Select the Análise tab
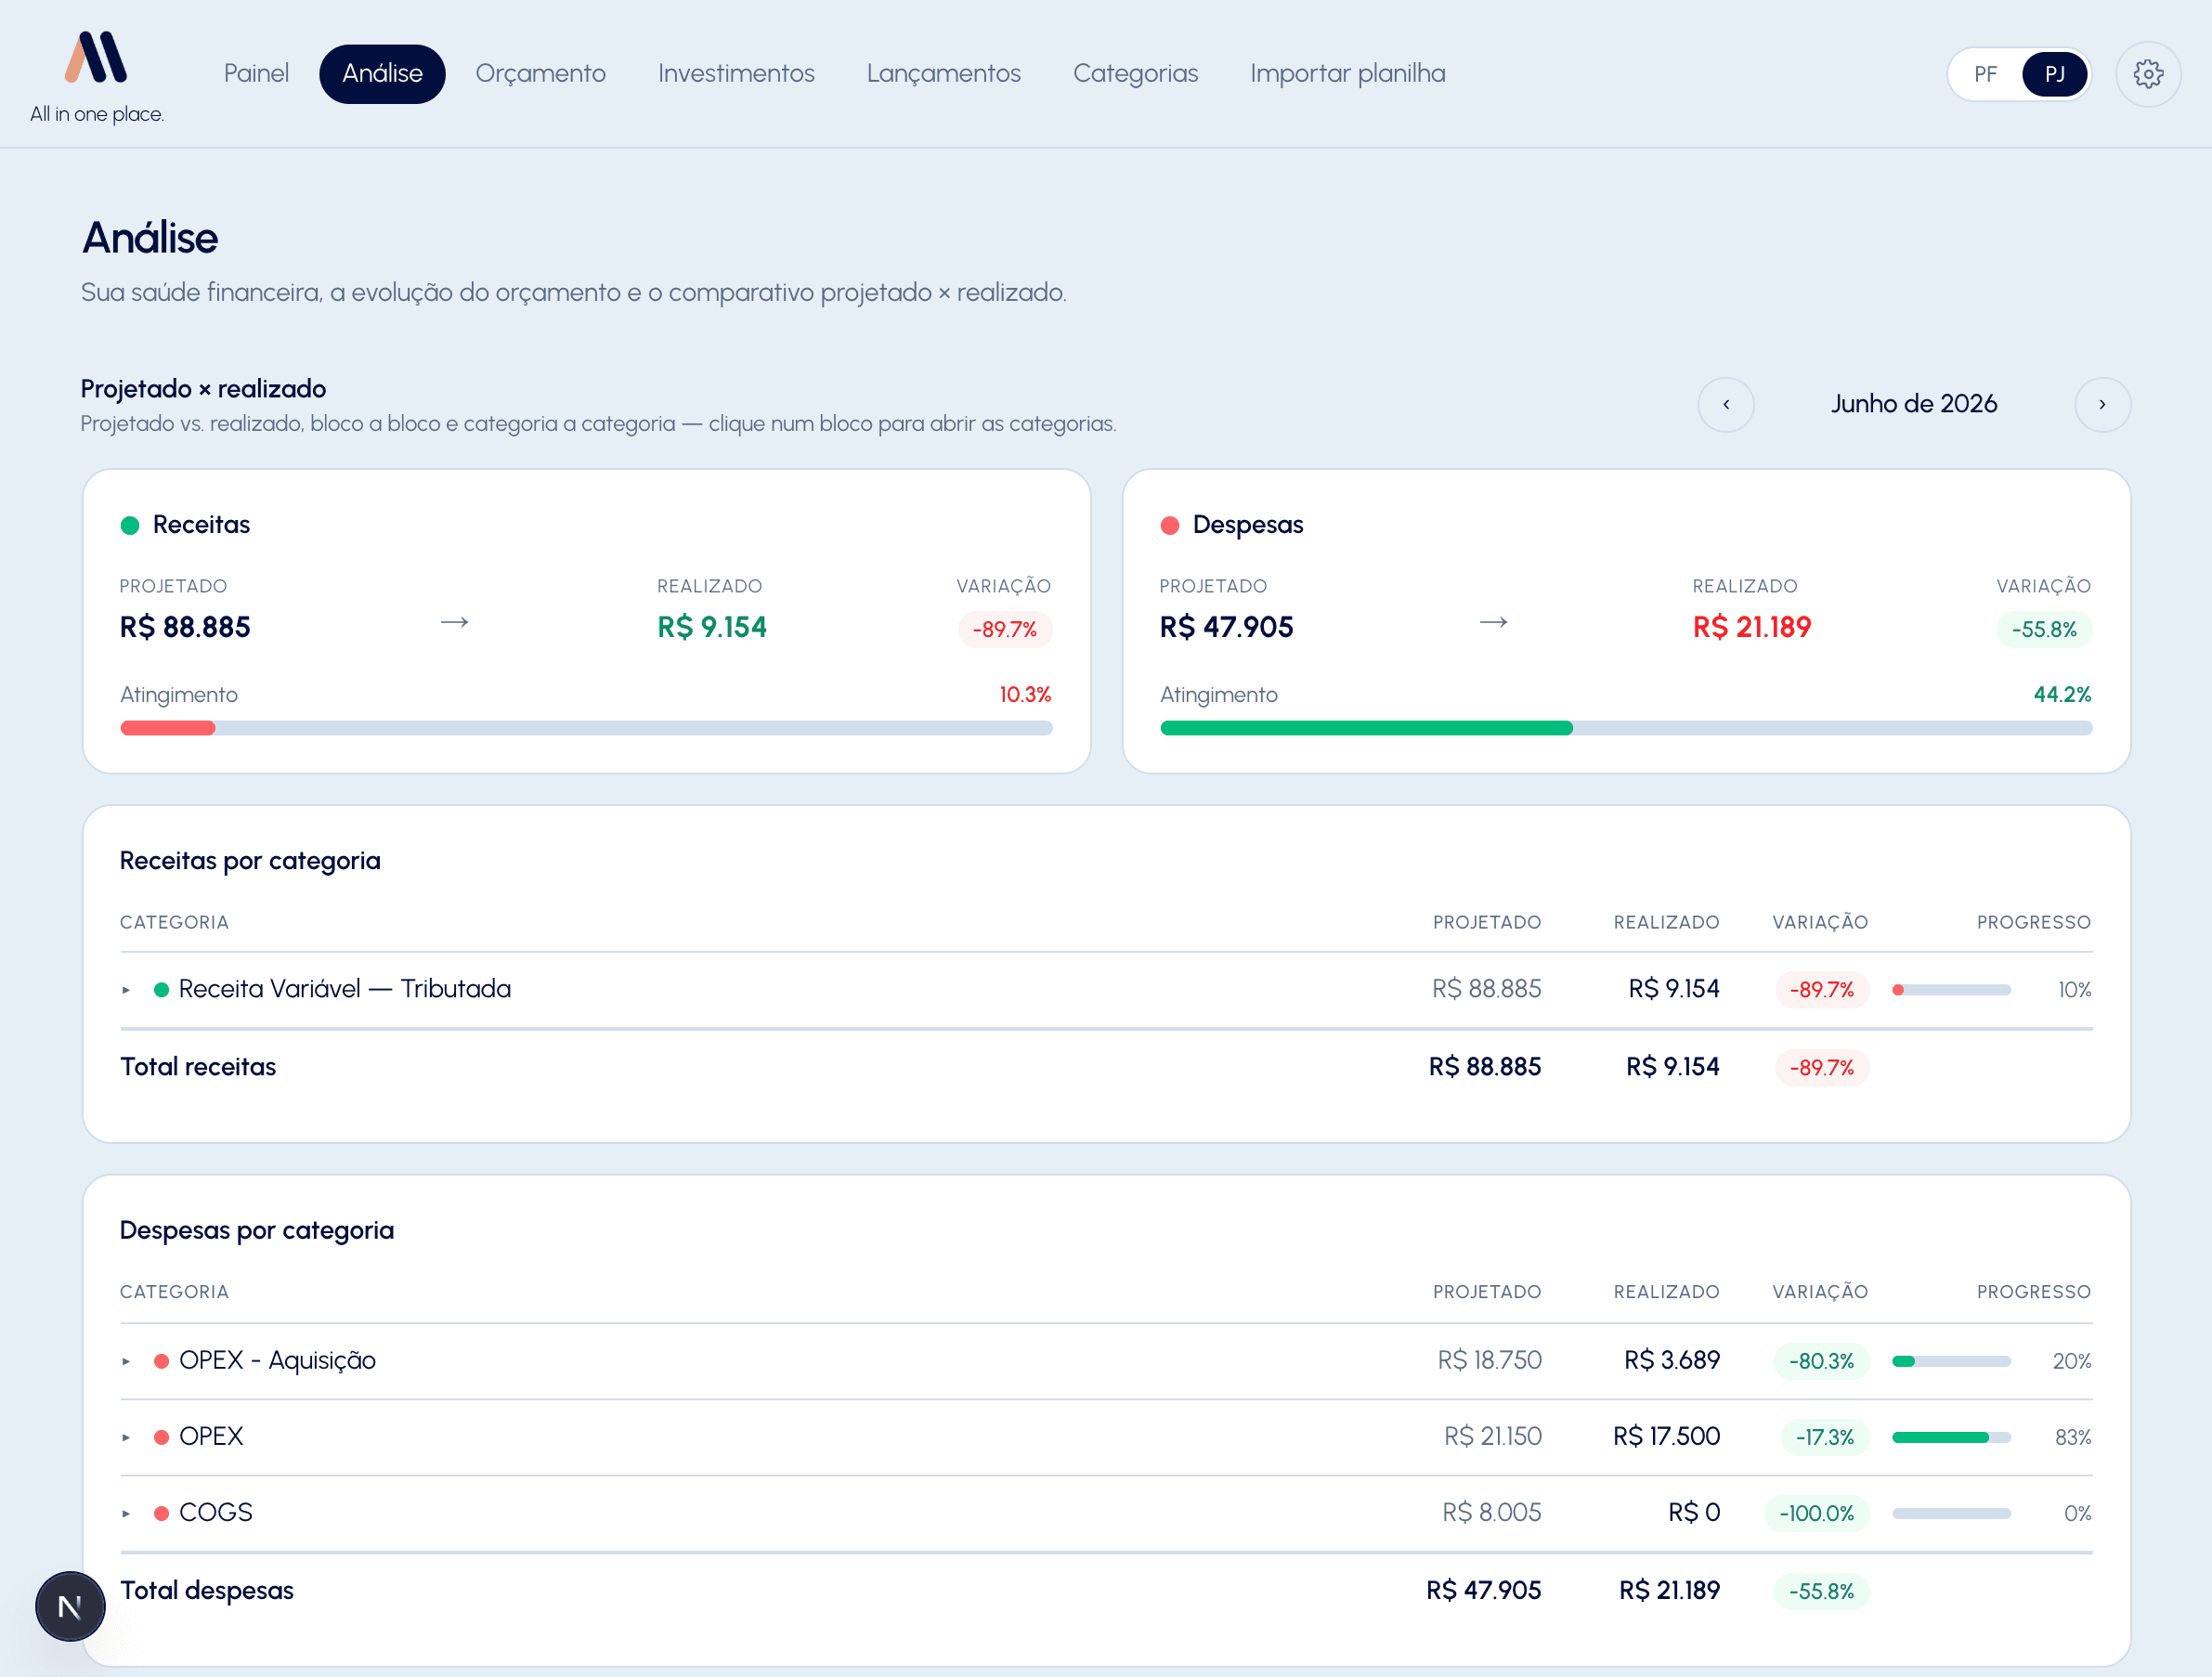Screen dimensions: 2212x1677 pyautogui.click(x=382, y=74)
